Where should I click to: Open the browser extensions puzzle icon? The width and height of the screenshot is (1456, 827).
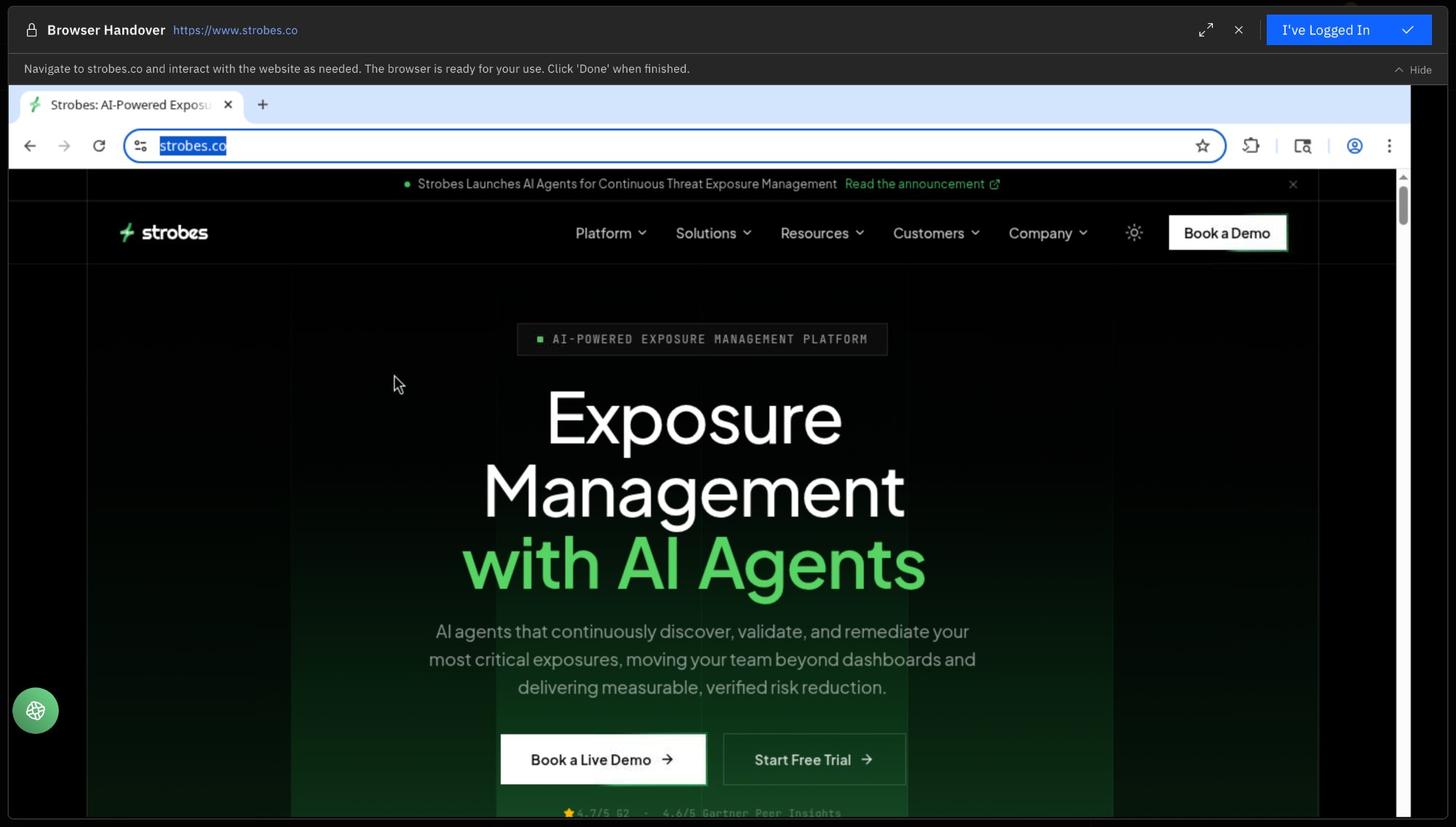(x=1251, y=146)
